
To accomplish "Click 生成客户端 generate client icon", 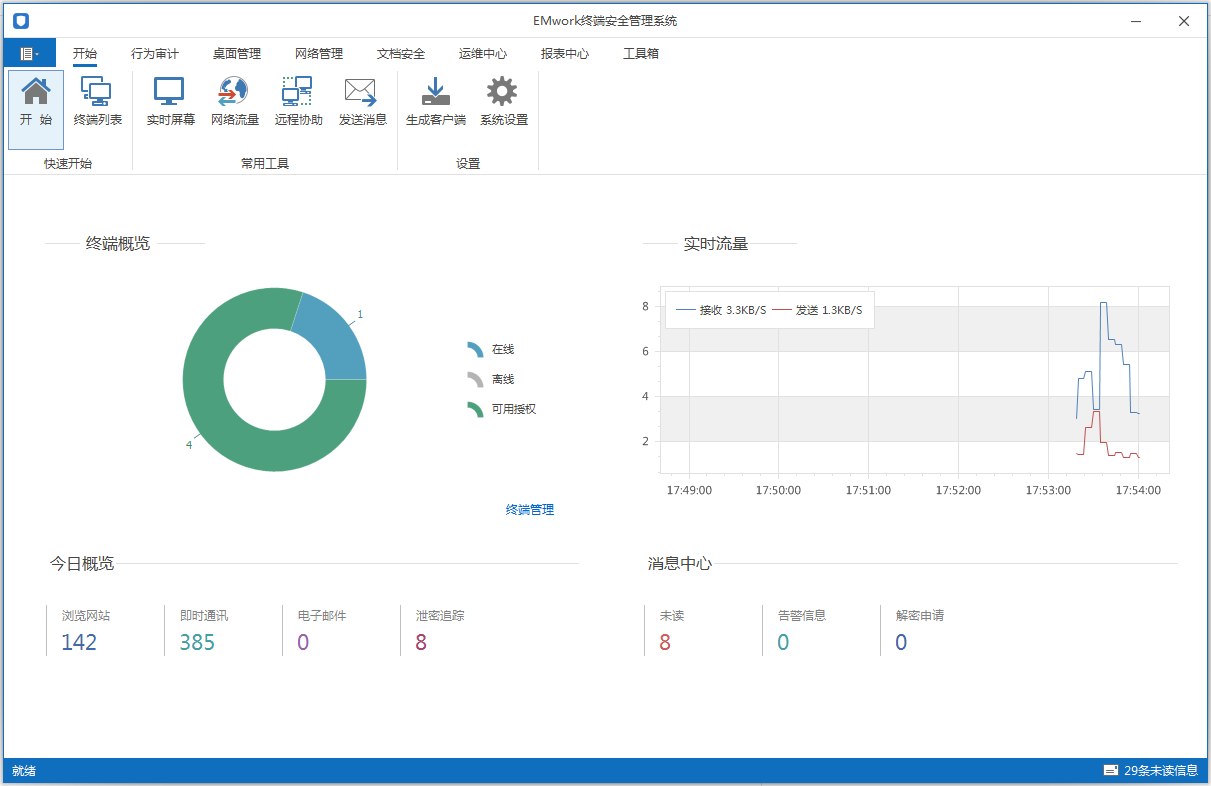I will click(435, 103).
